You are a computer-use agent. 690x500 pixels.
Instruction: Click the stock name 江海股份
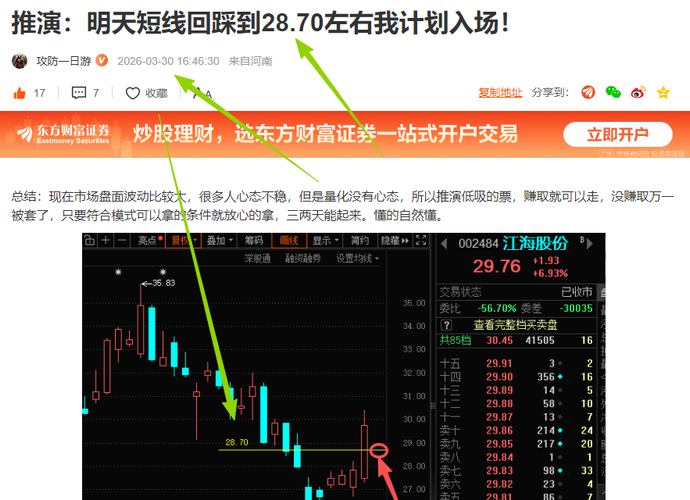click(x=535, y=243)
